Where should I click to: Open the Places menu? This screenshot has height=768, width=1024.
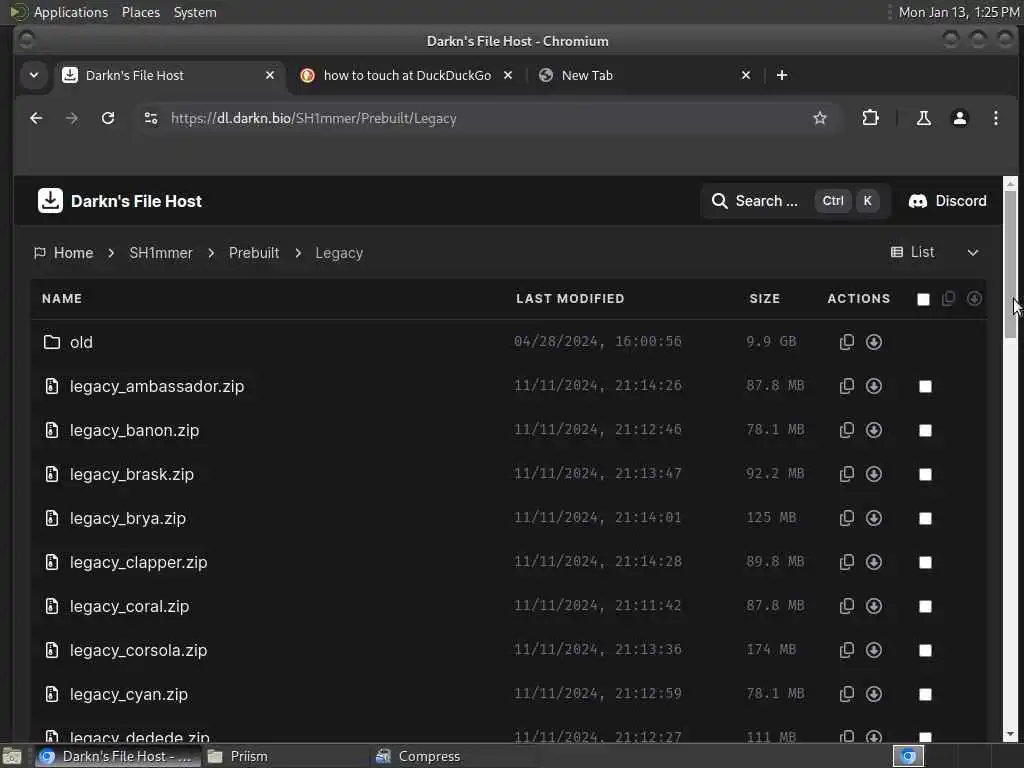point(140,12)
